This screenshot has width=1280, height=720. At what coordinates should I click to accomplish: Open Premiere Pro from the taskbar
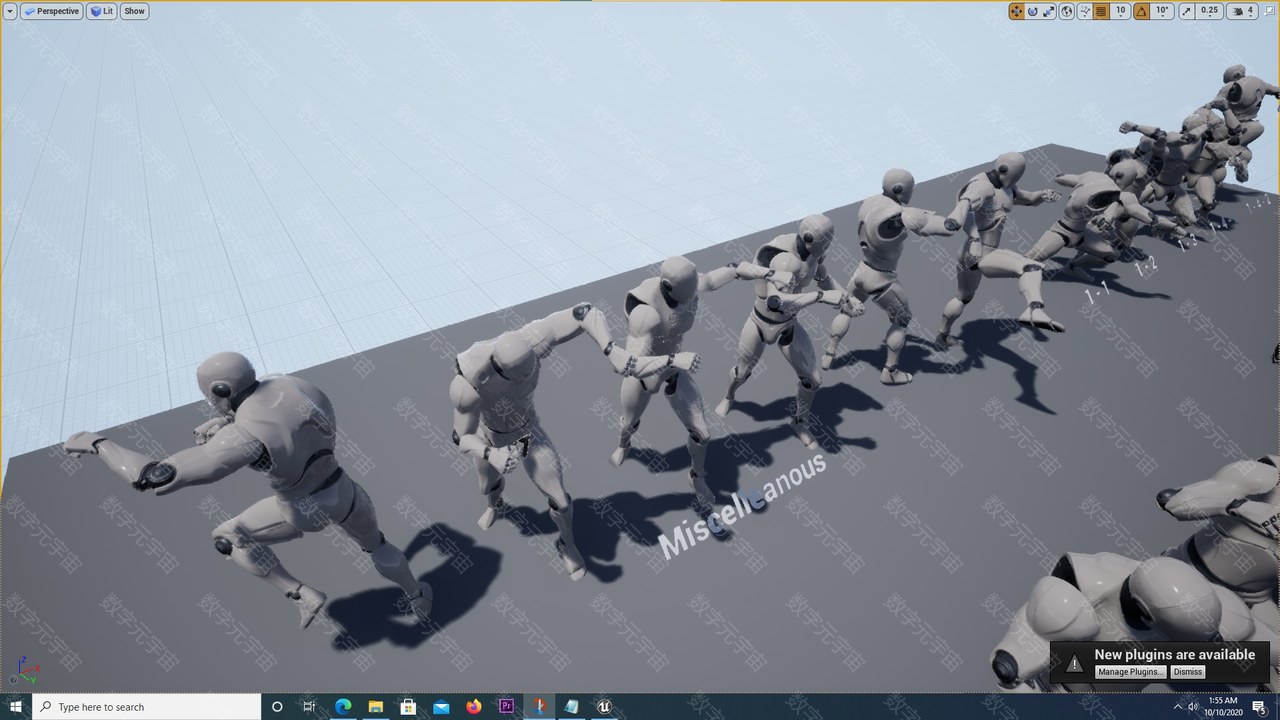click(x=506, y=706)
